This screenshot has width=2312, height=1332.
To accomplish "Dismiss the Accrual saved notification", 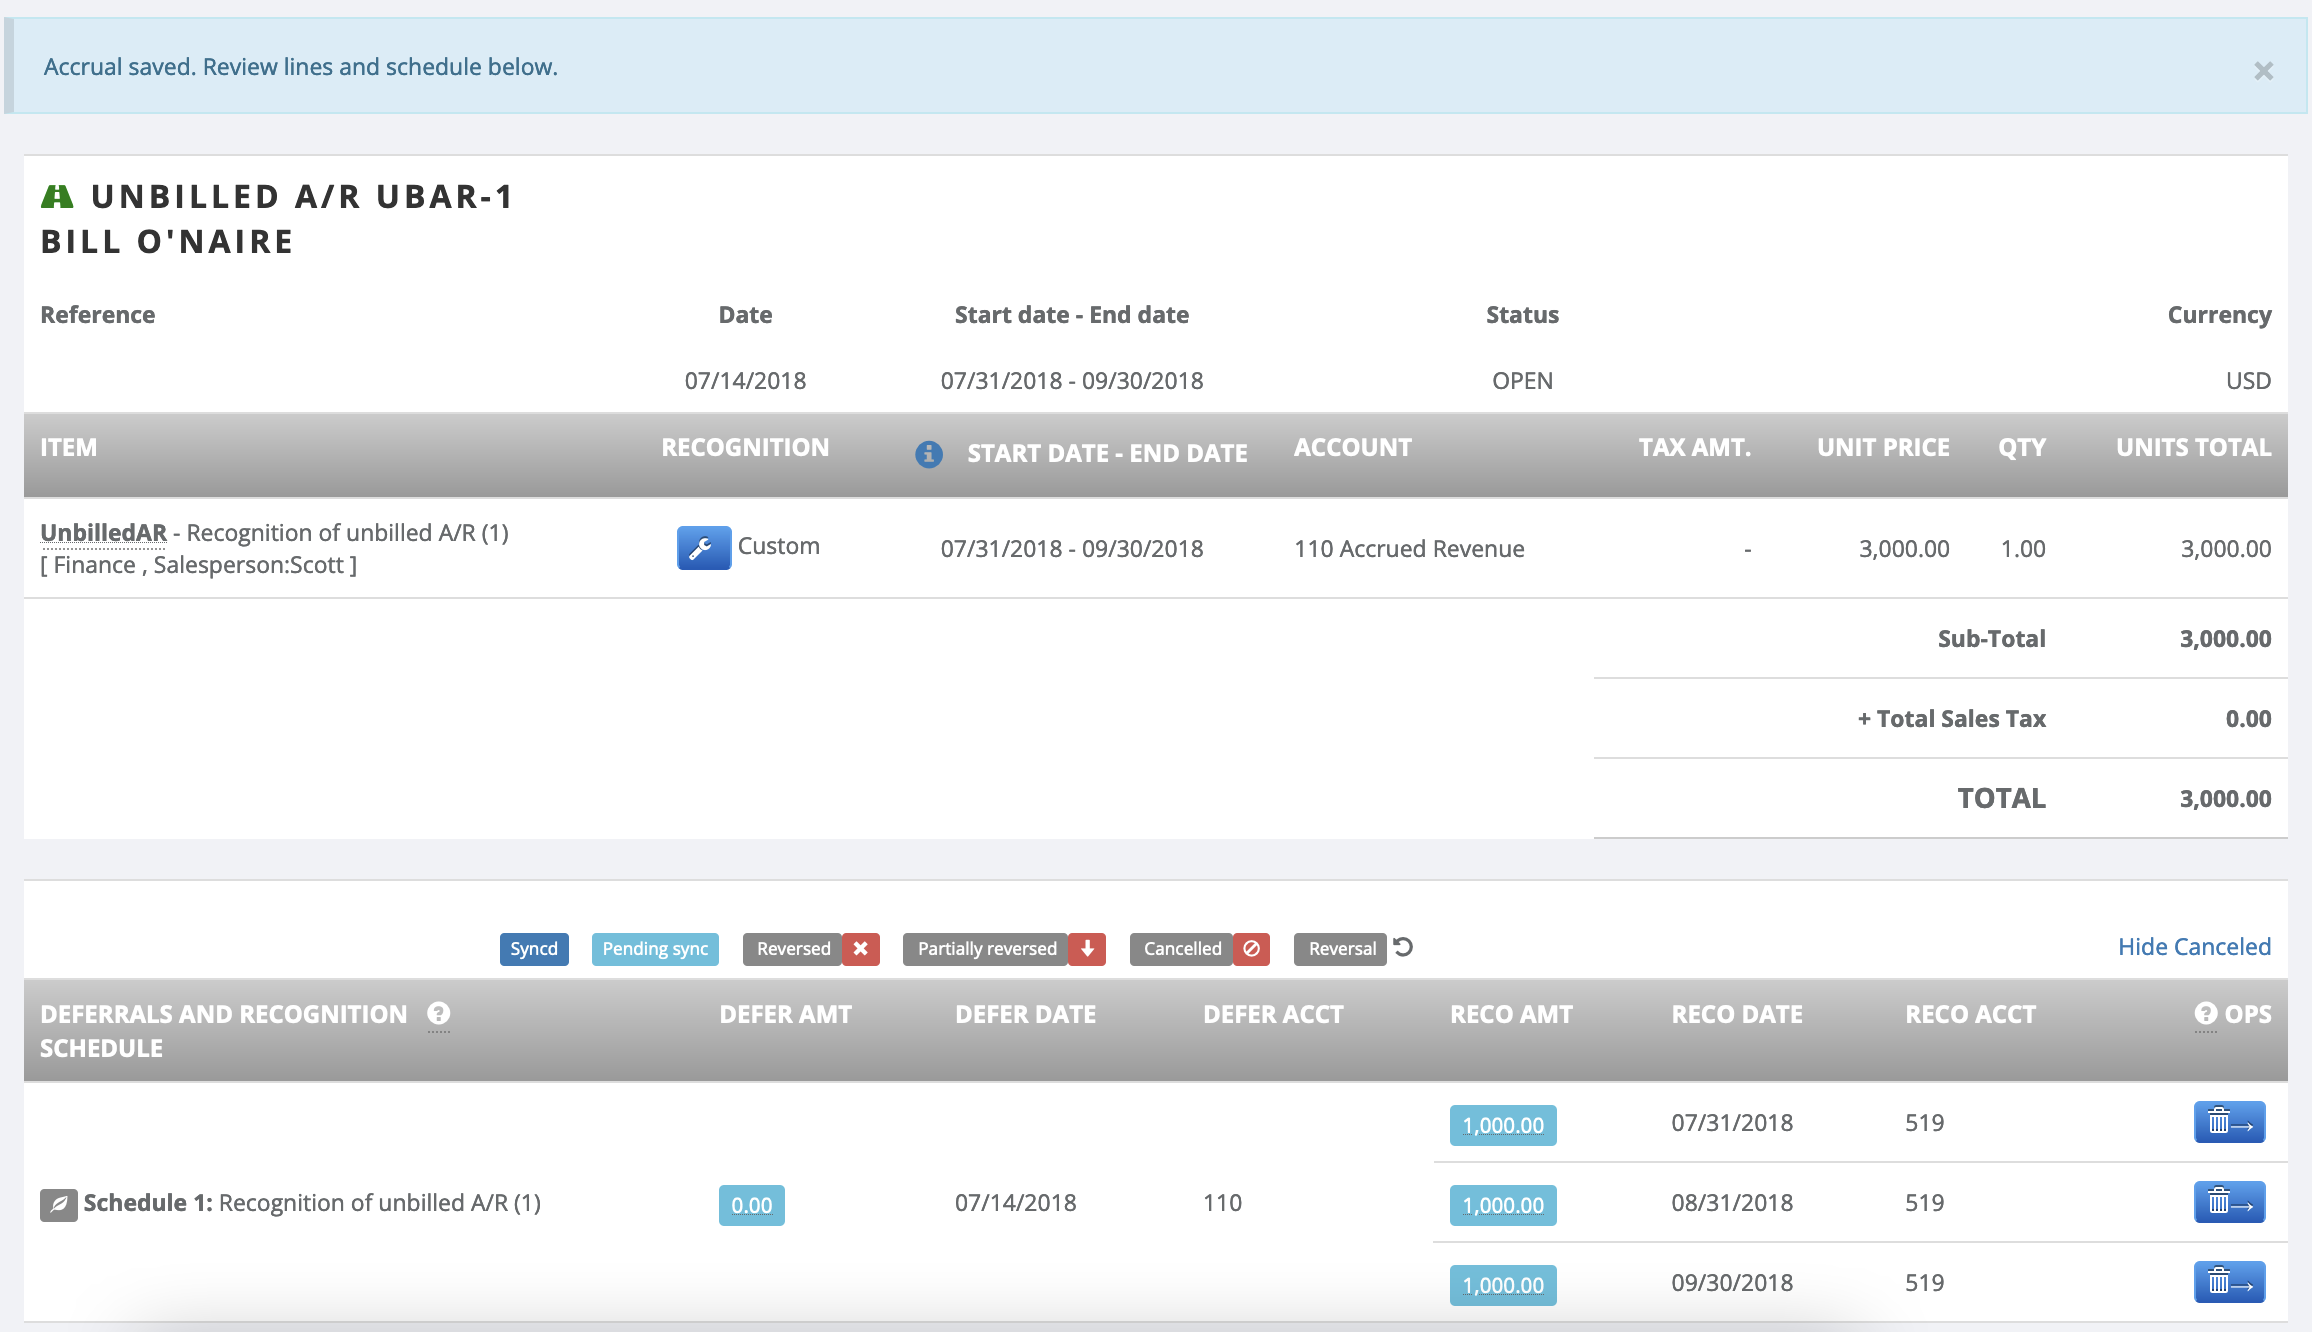I will coord(2263,71).
